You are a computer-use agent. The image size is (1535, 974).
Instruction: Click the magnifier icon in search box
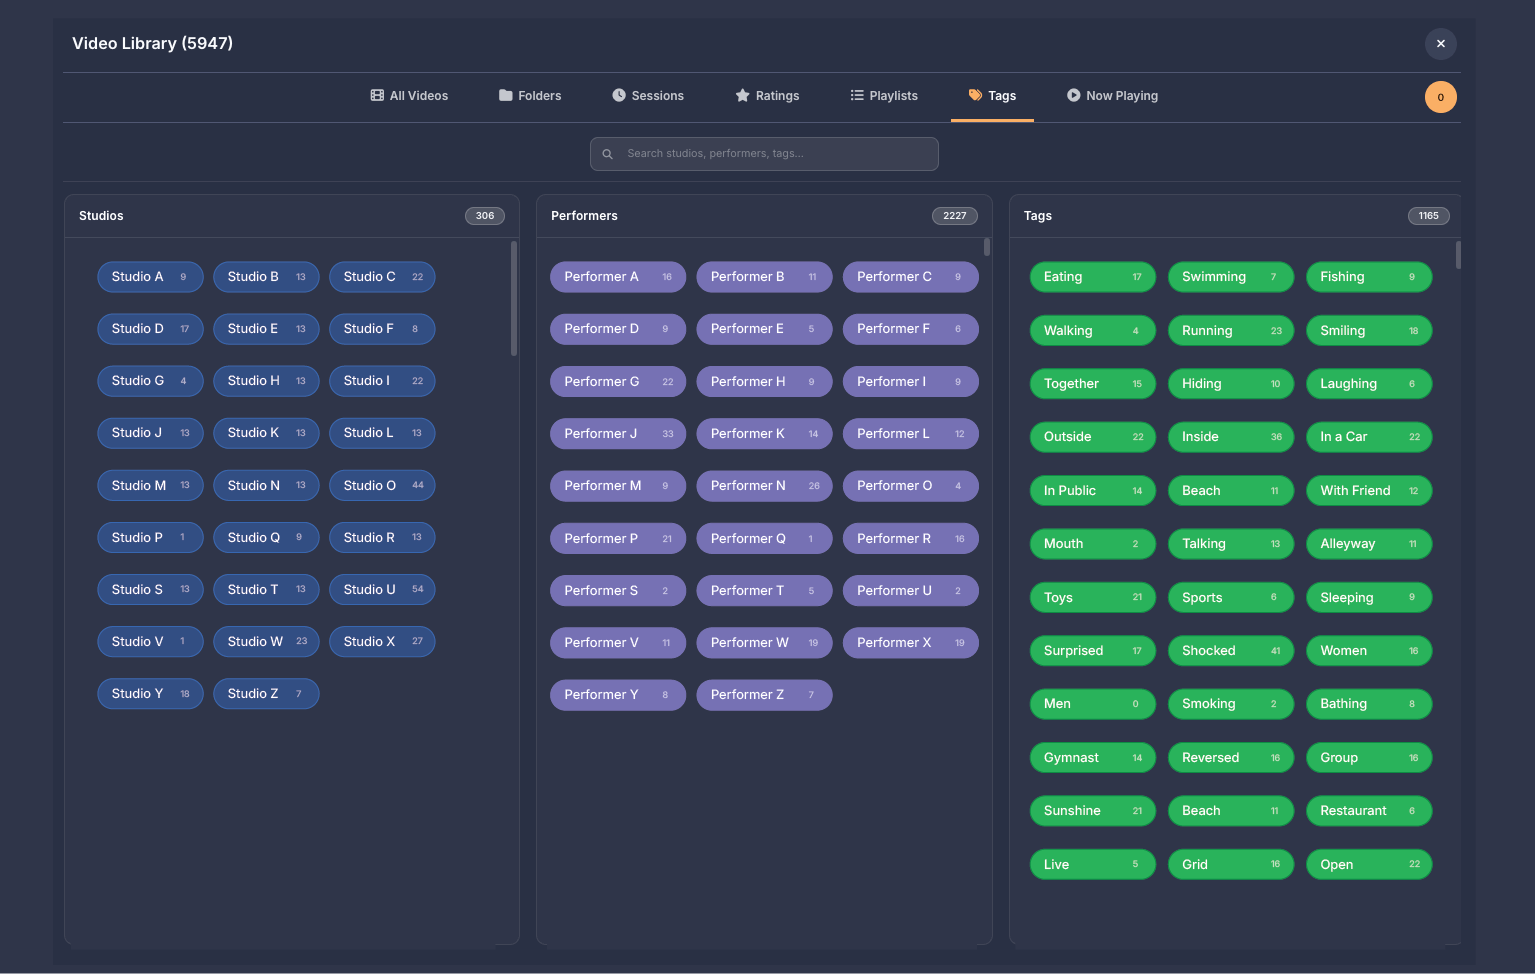point(607,154)
